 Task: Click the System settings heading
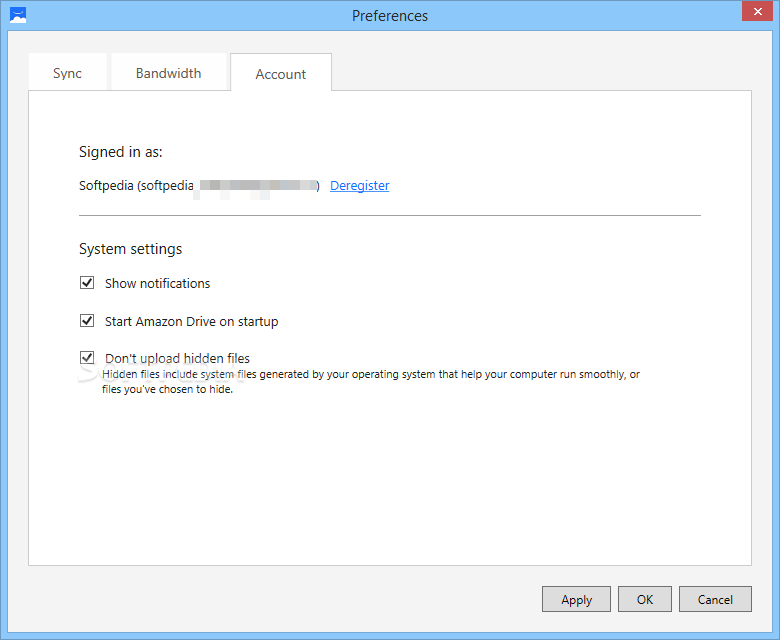[130, 249]
